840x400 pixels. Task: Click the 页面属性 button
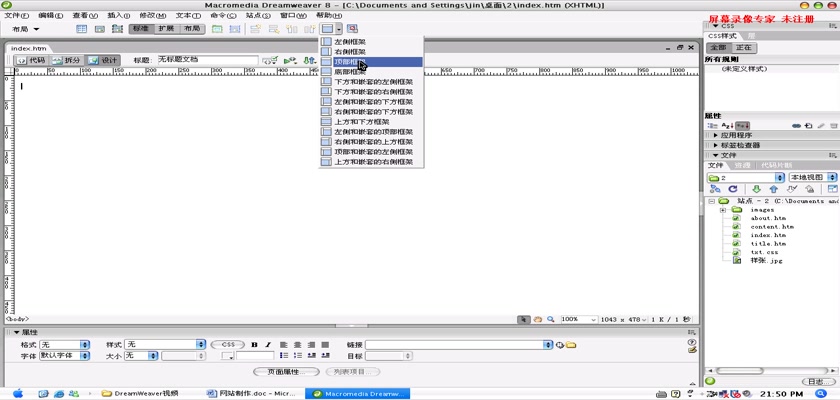pos(287,372)
